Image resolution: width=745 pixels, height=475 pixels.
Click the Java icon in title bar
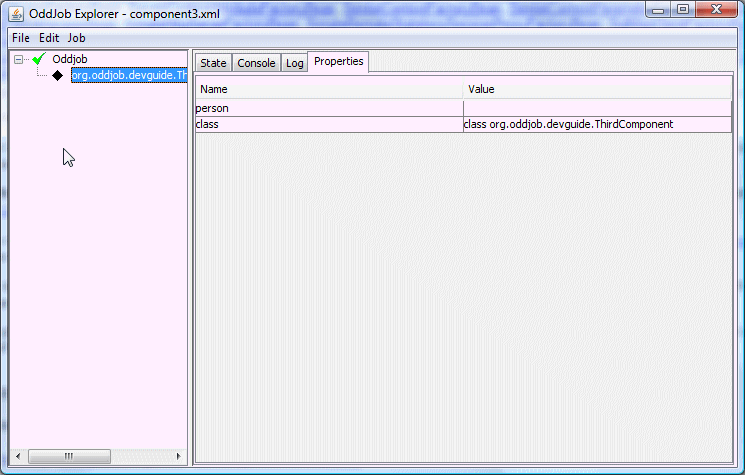(x=16, y=13)
